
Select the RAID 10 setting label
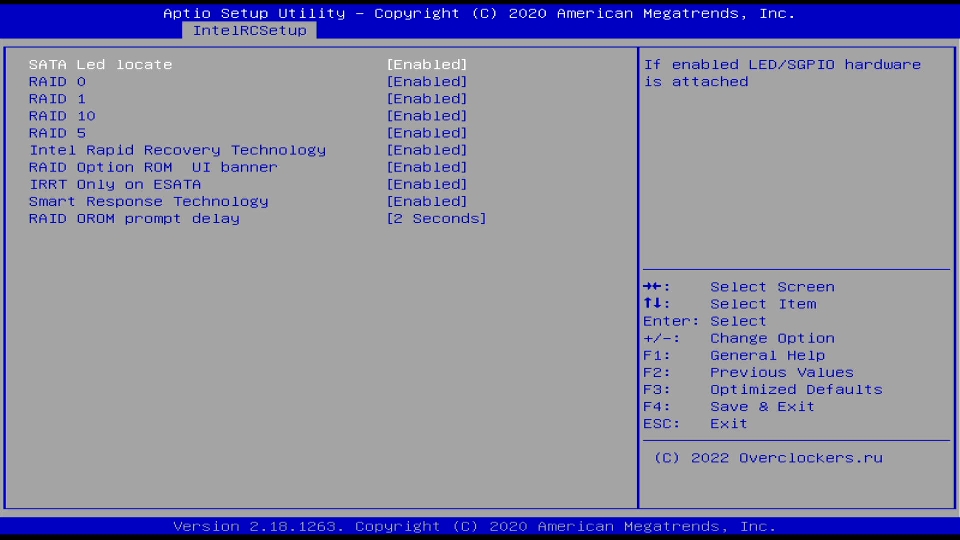coord(62,116)
